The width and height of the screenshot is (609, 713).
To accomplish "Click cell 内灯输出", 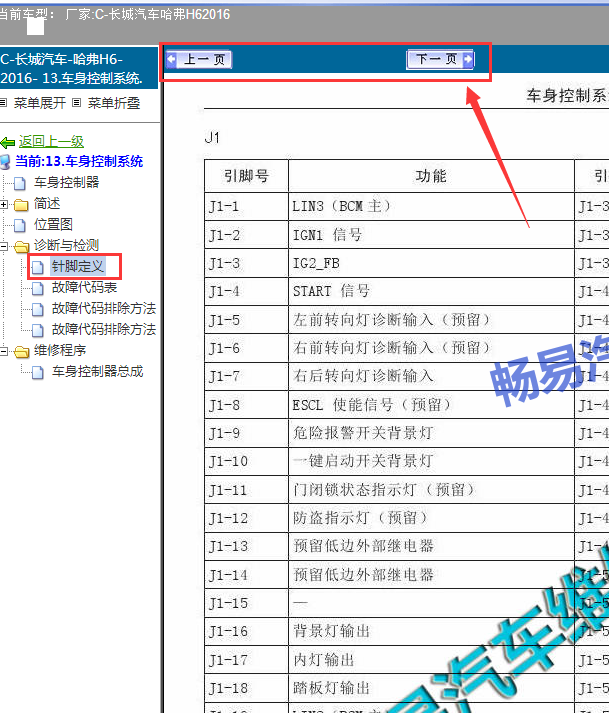I will (x=431, y=660).
